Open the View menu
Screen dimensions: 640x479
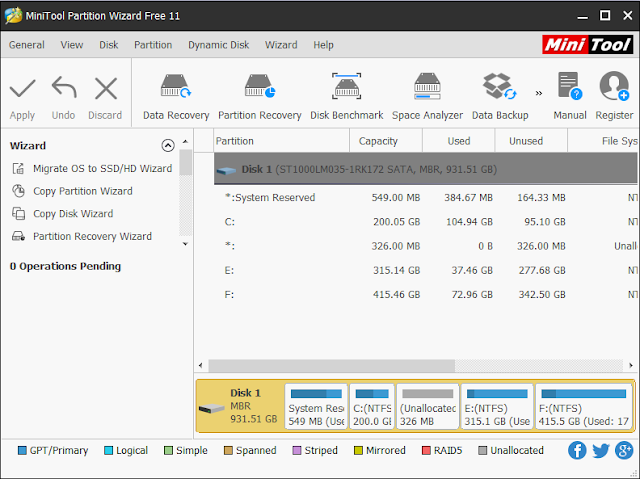click(x=72, y=45)
